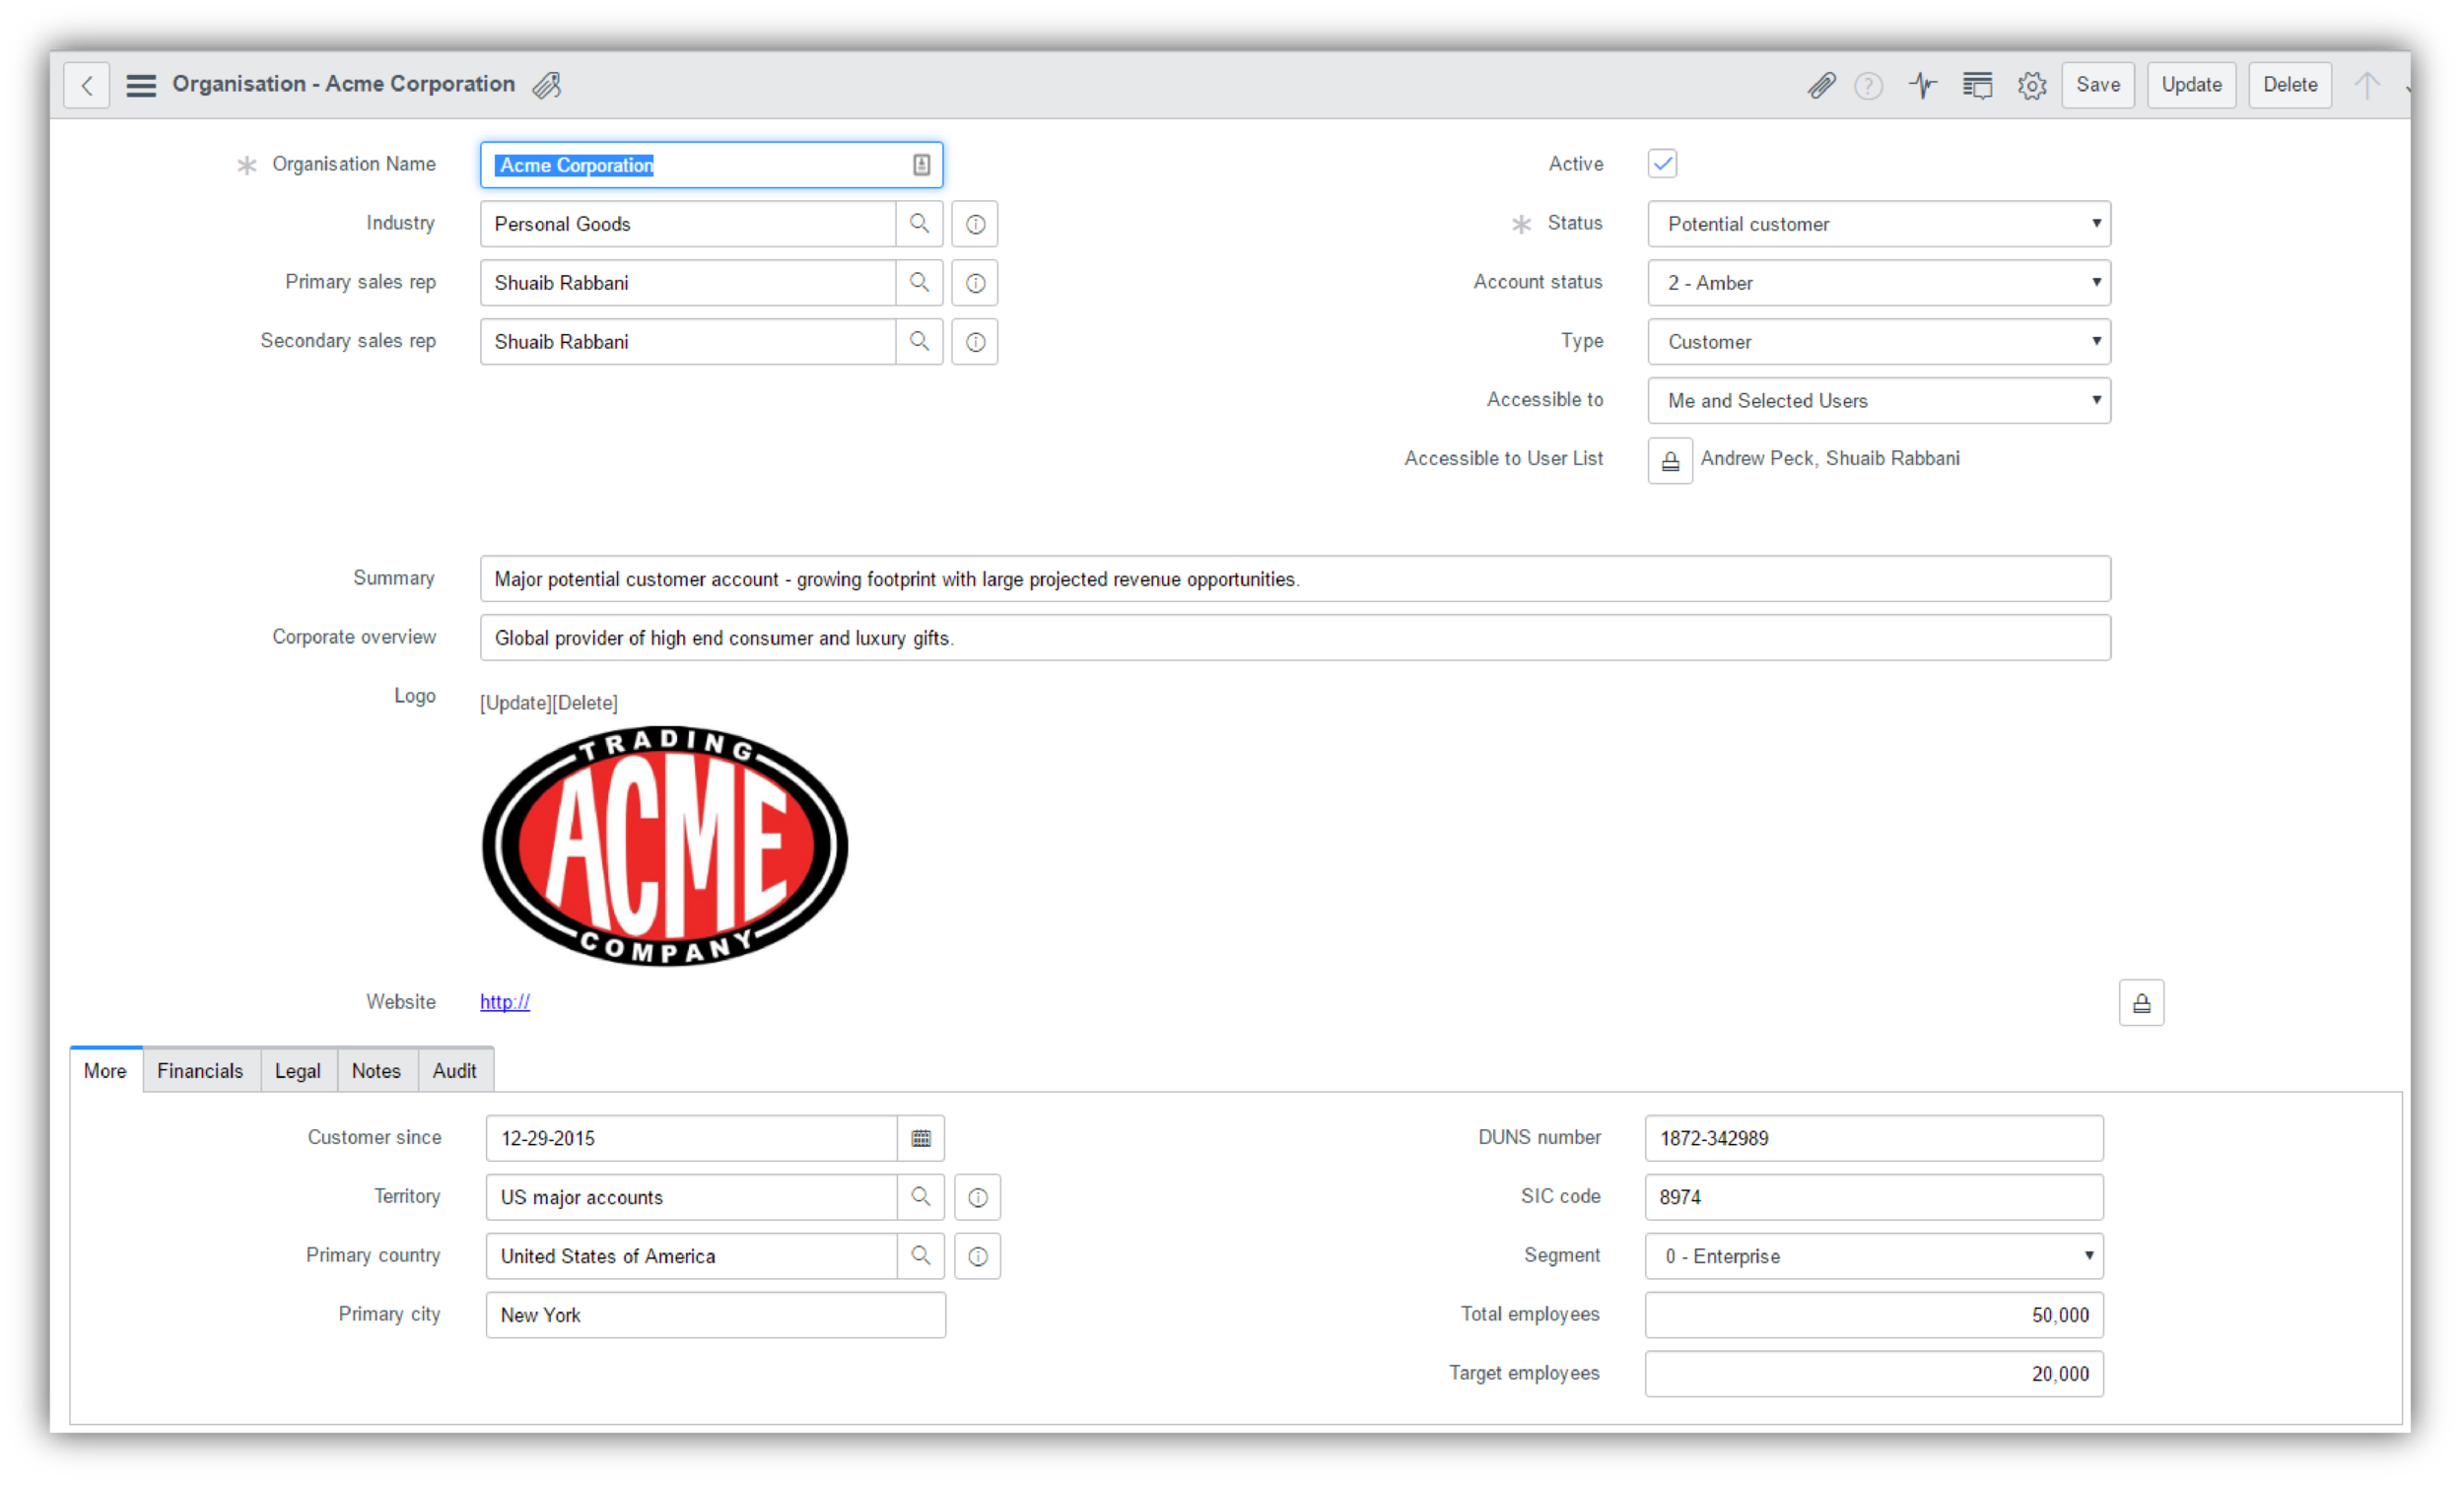View the Audit tab
This screenshot has width=2464, height=1486.
pyautogui.click(x=455, y=1071)
